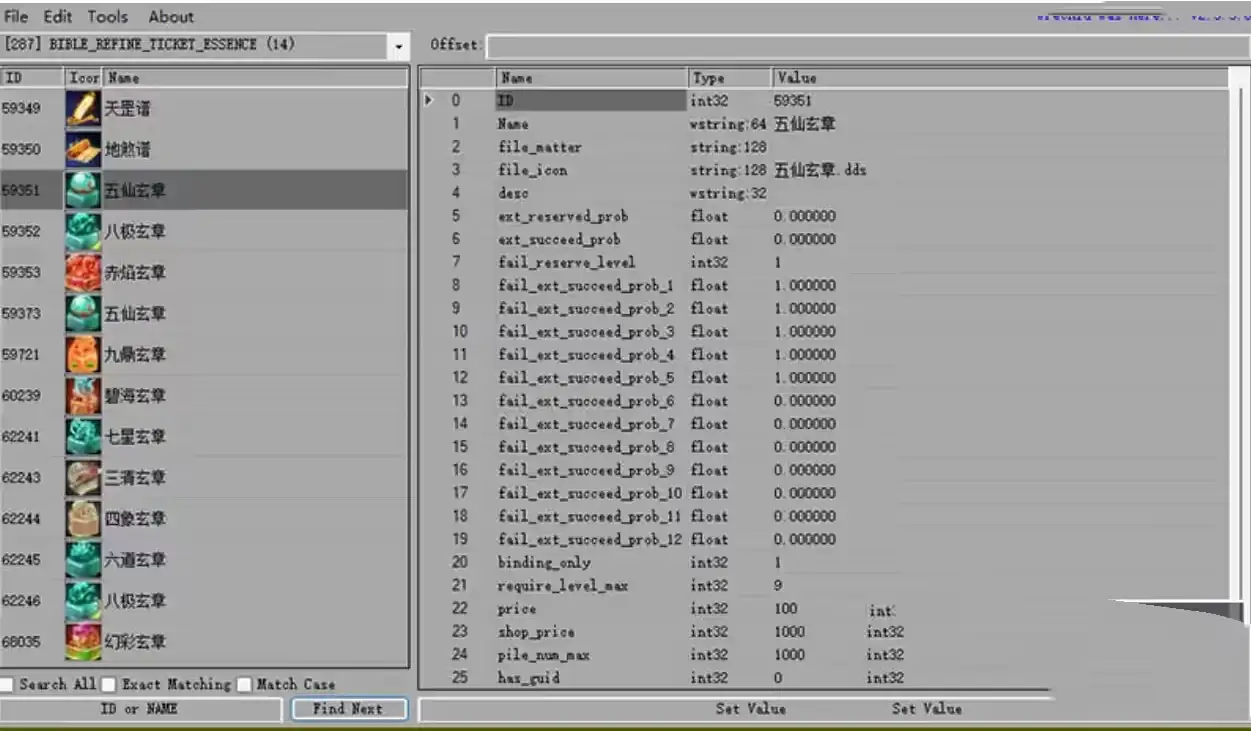The height and width of the screenshot is (731, 1251).
Task: Click the price value 100
Action: (x=786, y=608)
